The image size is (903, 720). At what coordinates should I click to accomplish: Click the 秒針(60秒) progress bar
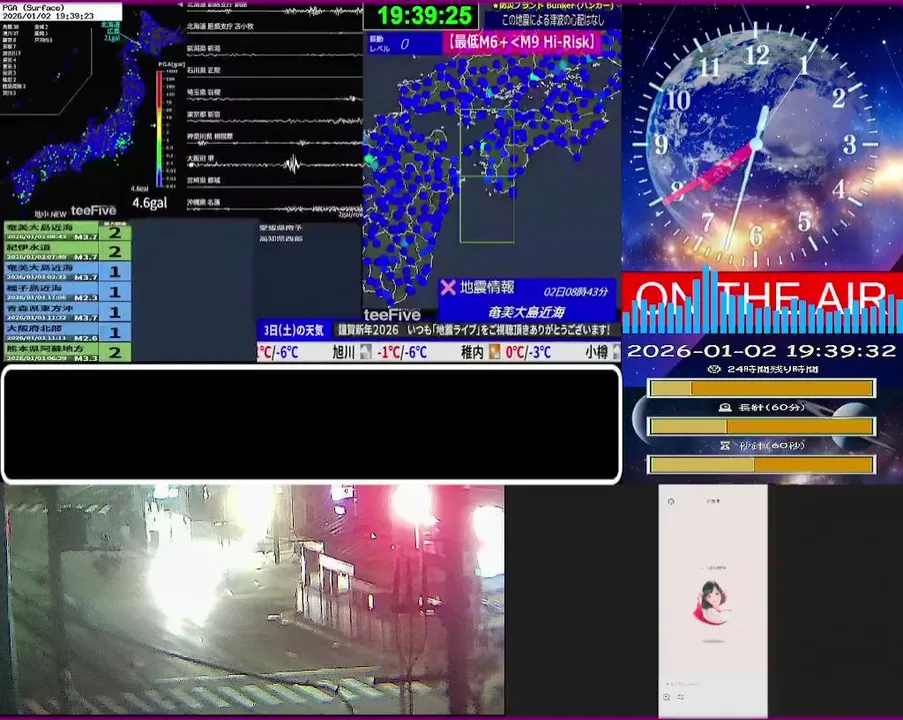click(761, 464)
